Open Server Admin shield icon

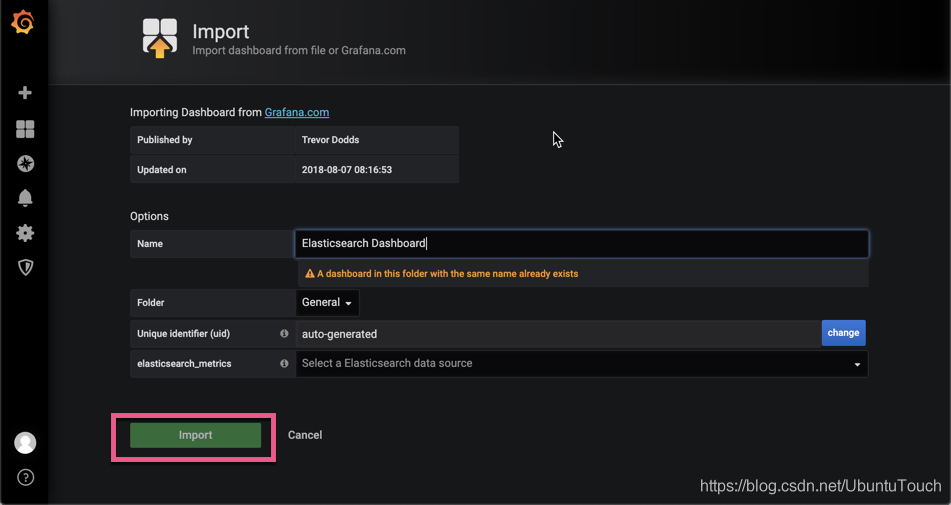25,267
